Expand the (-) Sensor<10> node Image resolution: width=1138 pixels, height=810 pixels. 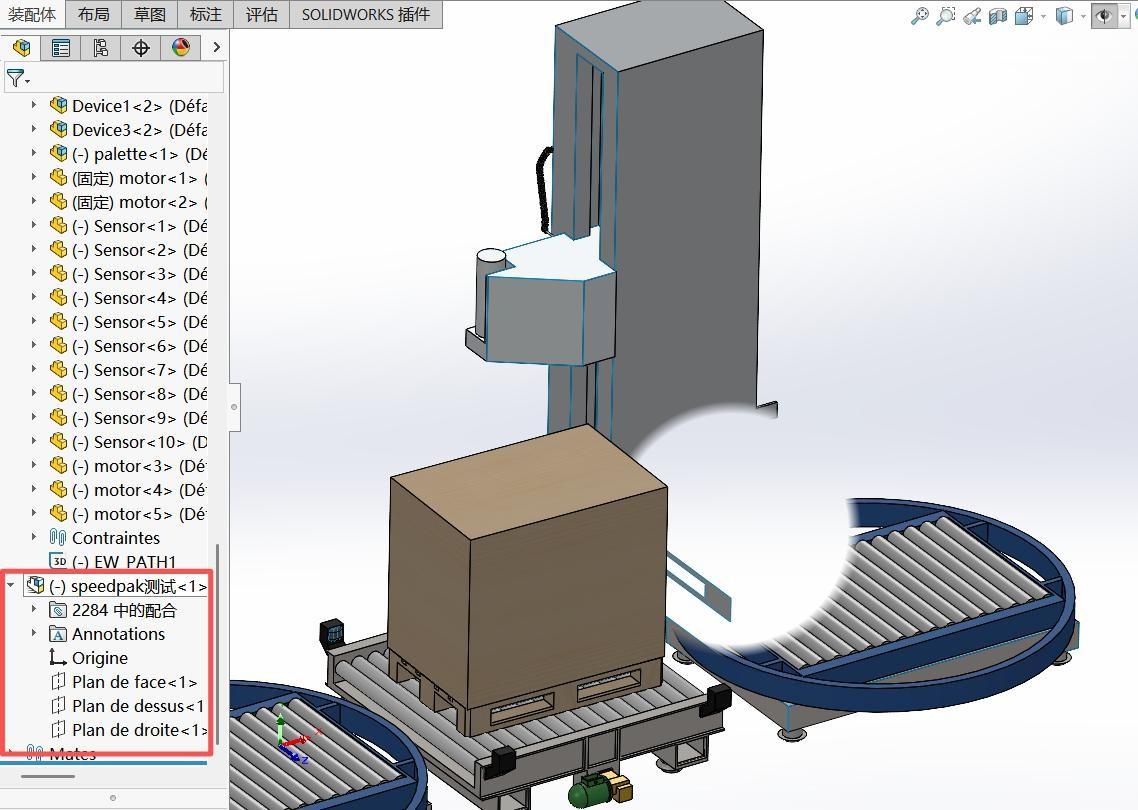[x=33, y=441]
